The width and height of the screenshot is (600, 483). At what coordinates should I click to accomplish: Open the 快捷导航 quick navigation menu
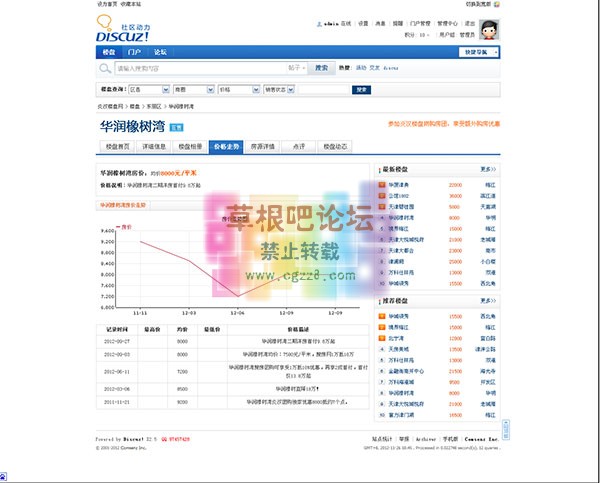[x=478, y=51]
